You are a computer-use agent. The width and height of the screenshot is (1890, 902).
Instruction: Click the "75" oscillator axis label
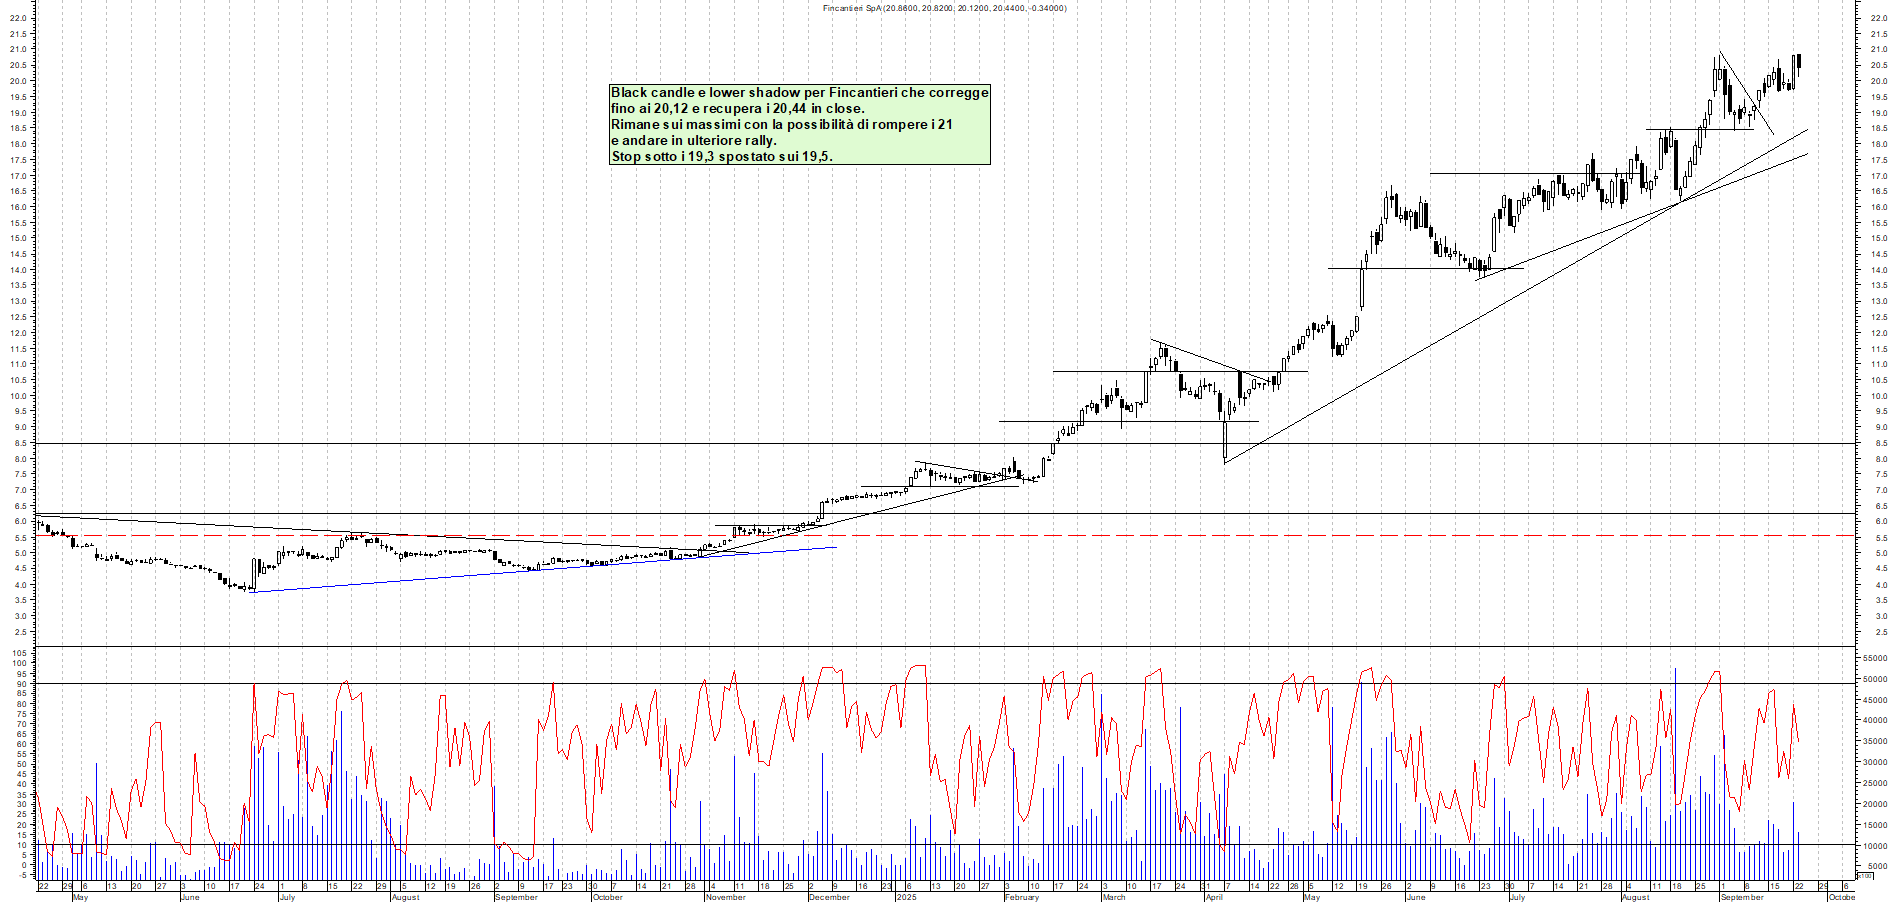22,713
